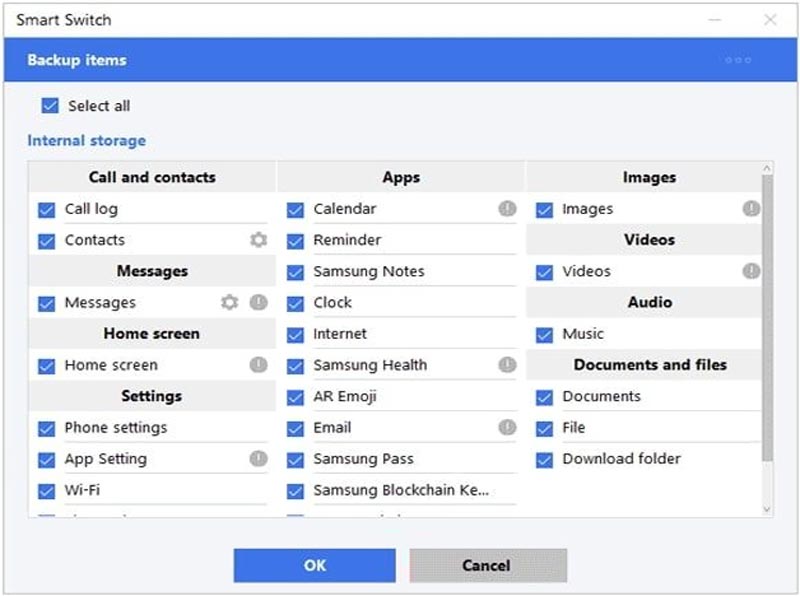Open Contacts backup settings gear
800x596 pixels.
pos(258,239)
